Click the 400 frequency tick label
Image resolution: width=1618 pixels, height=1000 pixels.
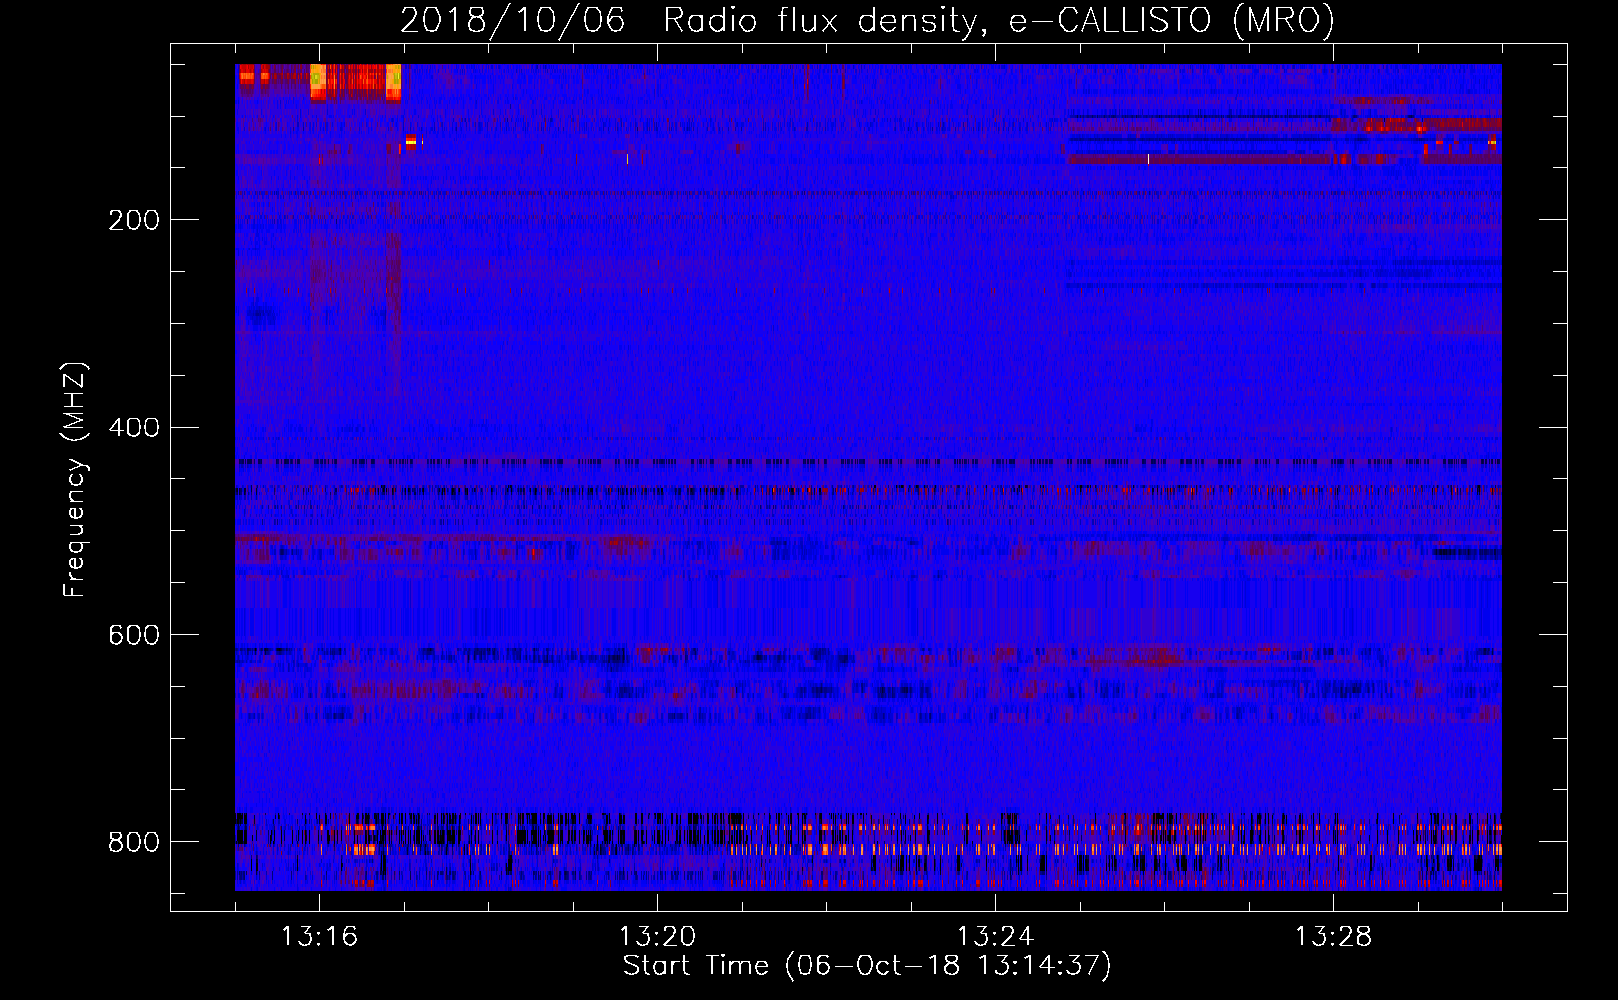(134, 428)
